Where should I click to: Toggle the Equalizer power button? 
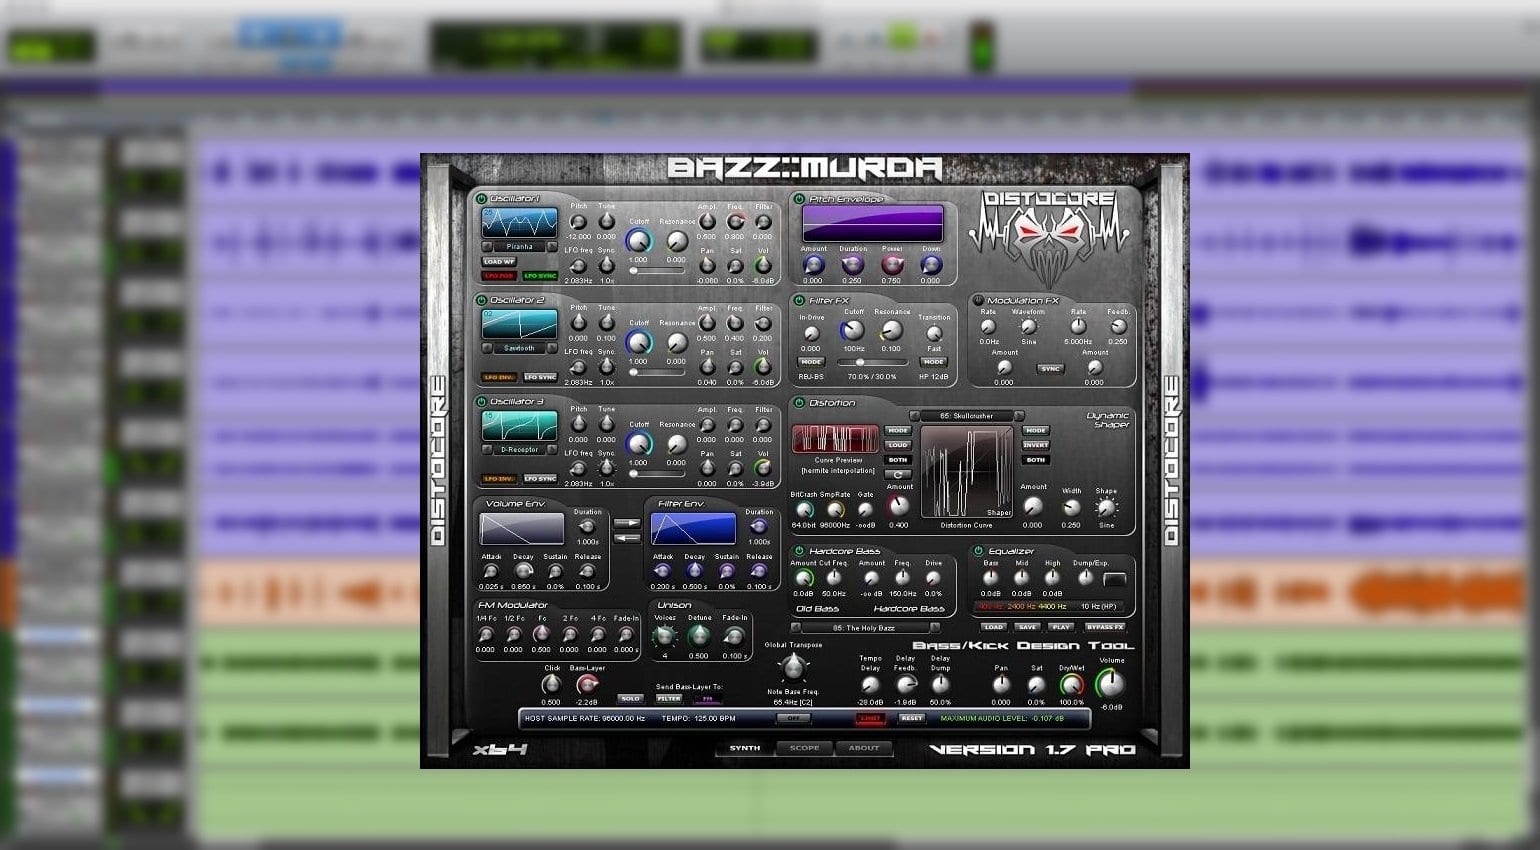pyautogui.click(x=977, y=551)
